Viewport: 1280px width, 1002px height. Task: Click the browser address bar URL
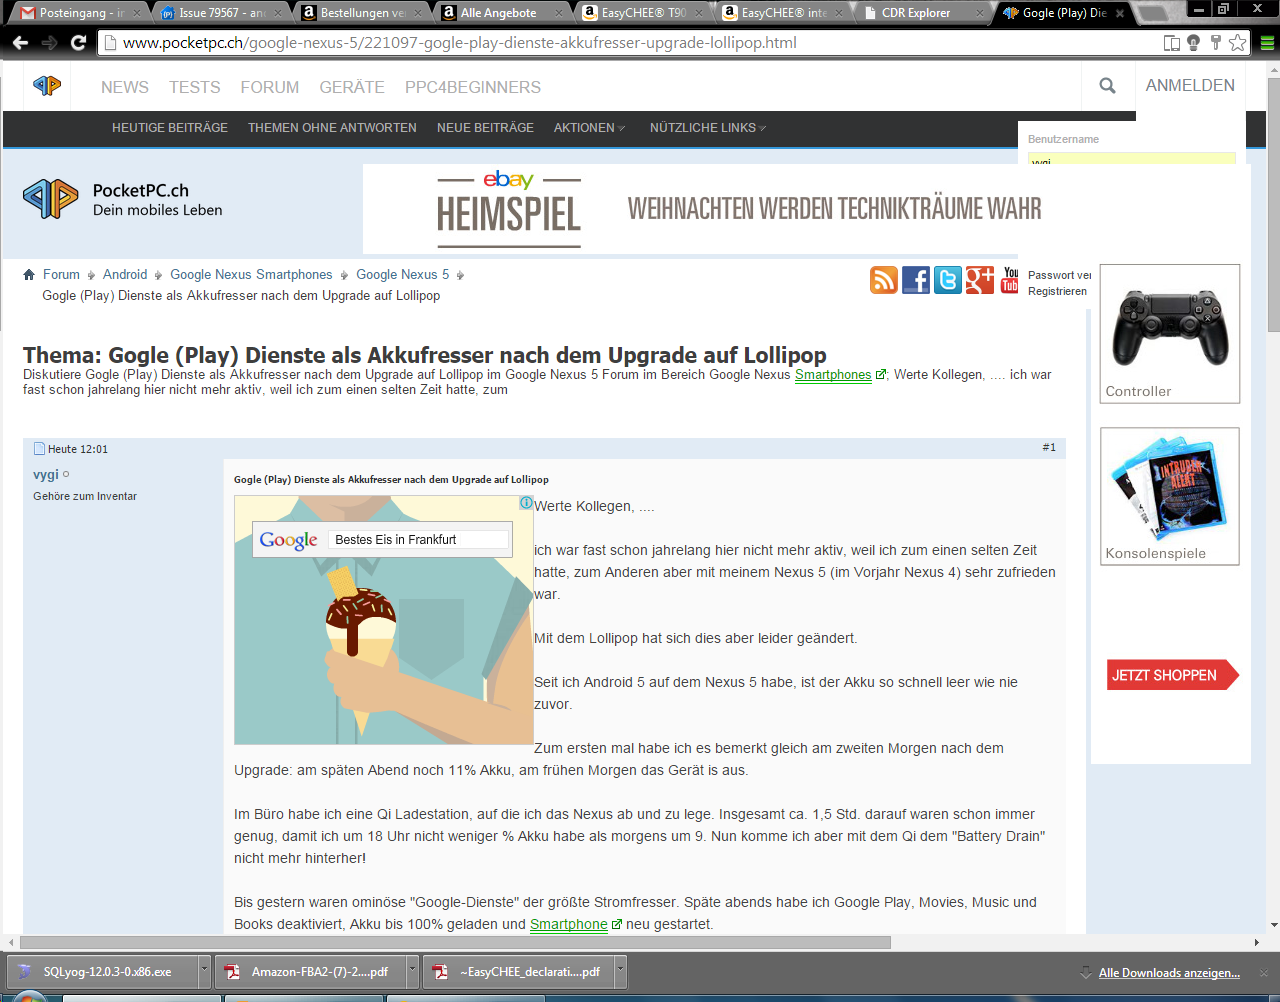coord(460,43)
